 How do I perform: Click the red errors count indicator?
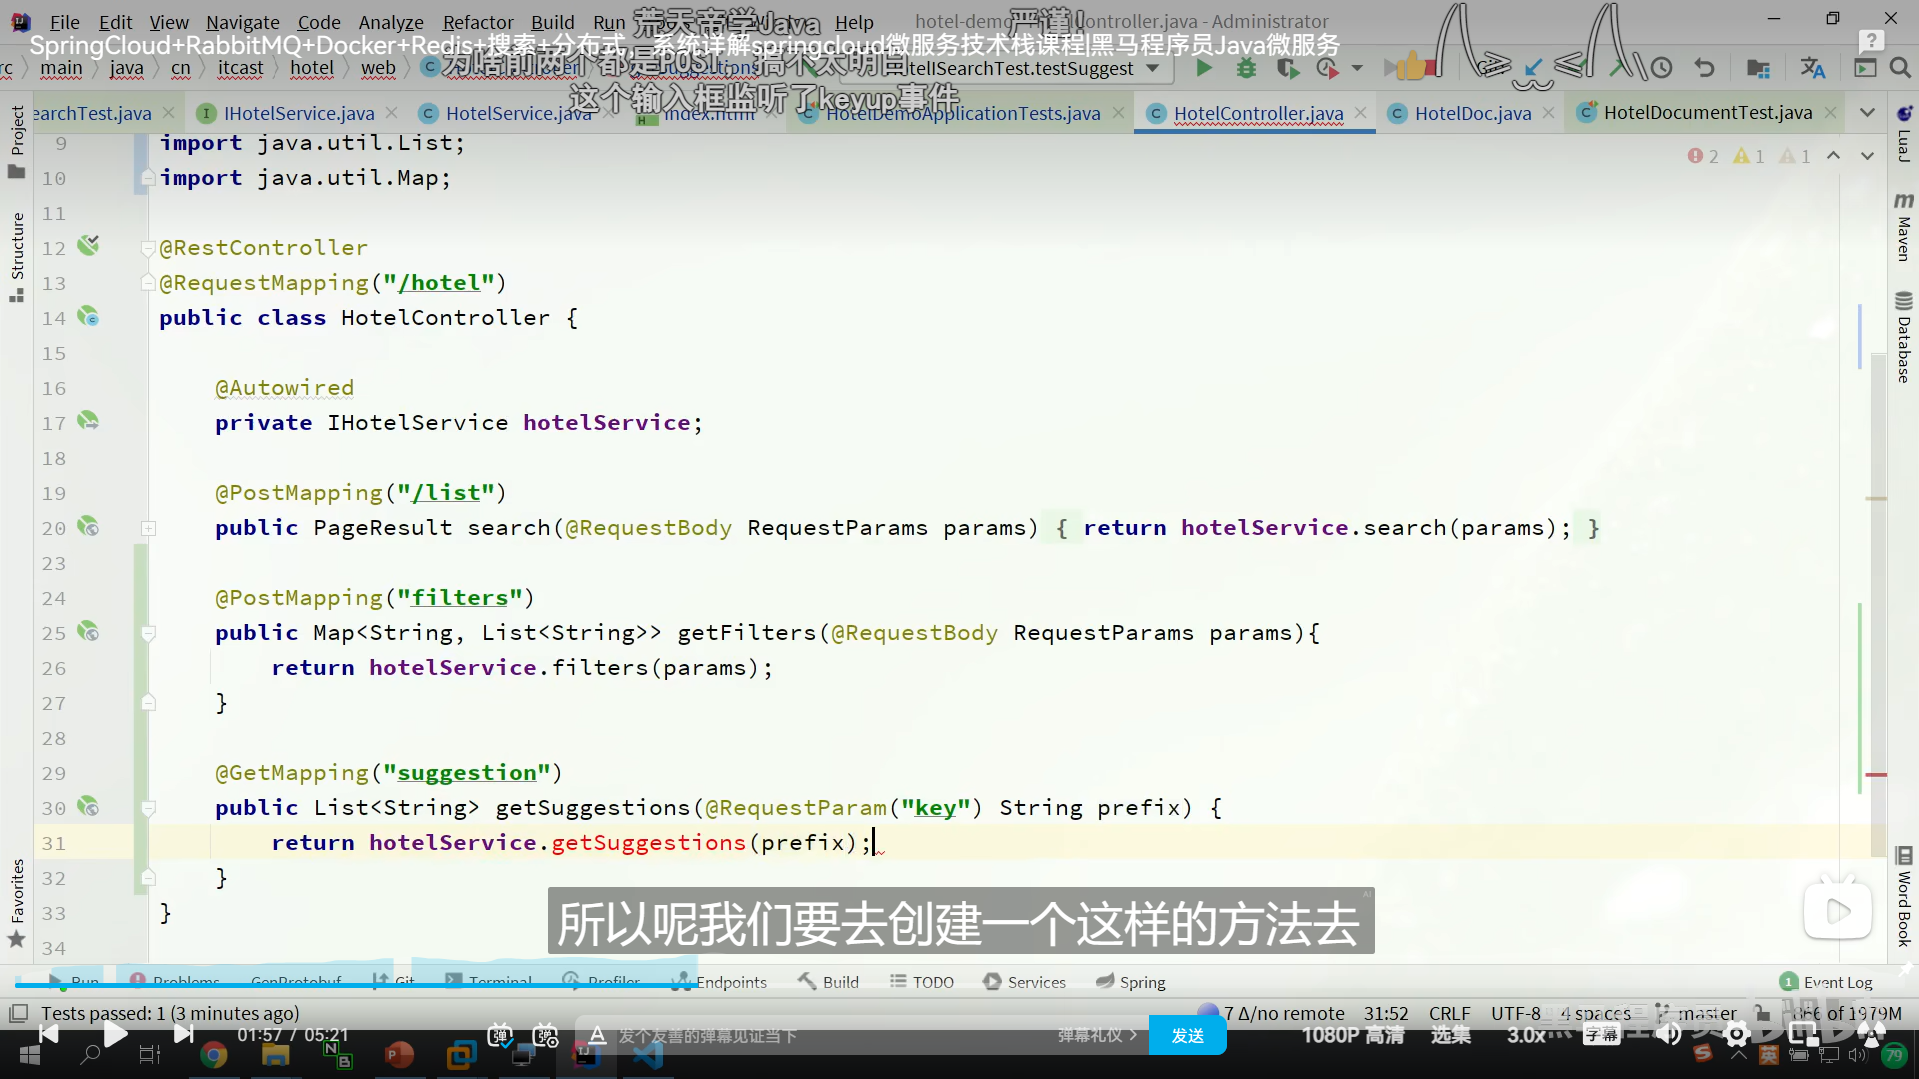(1703, 156)
